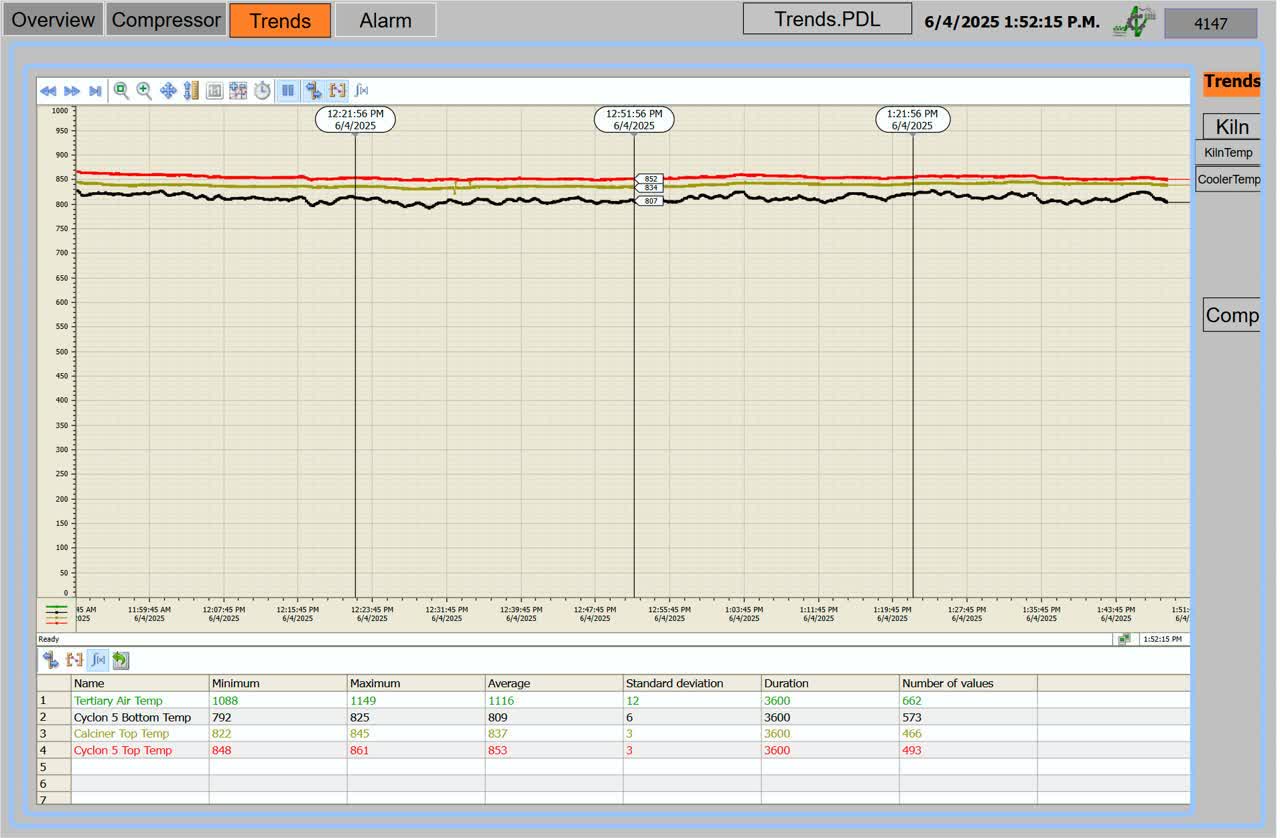This screenshot has width=1280, height=838.
Task: Skip to the last record icon
Action: (x=95, y=91)
